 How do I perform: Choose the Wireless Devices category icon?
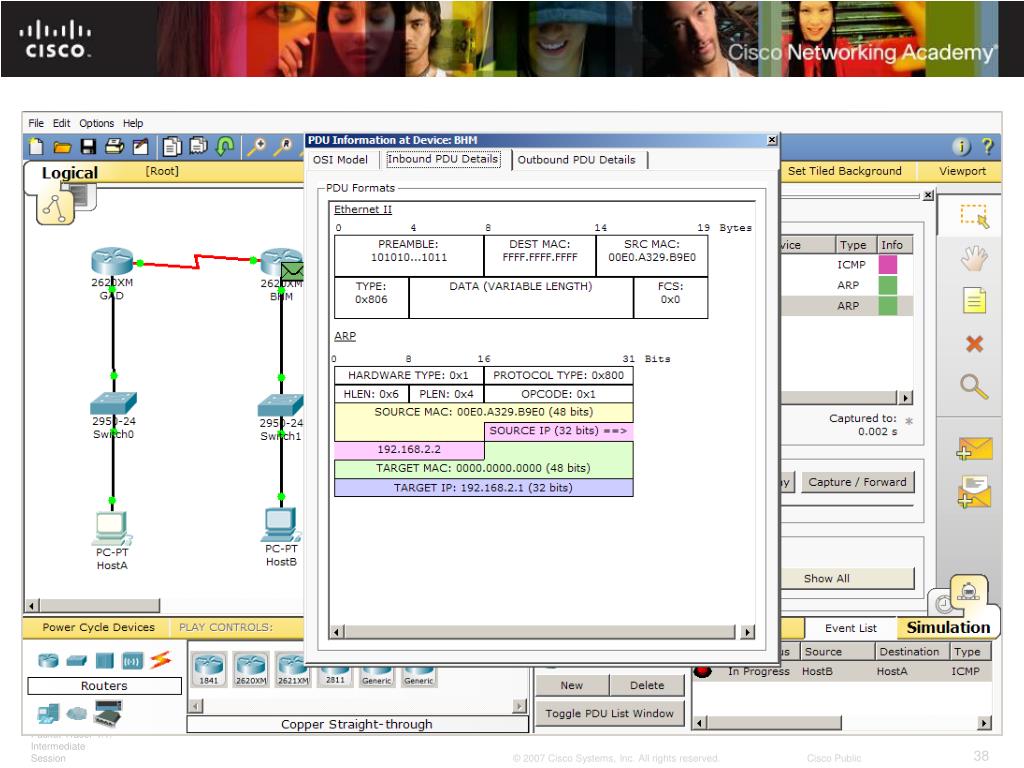tap(133, 661)
